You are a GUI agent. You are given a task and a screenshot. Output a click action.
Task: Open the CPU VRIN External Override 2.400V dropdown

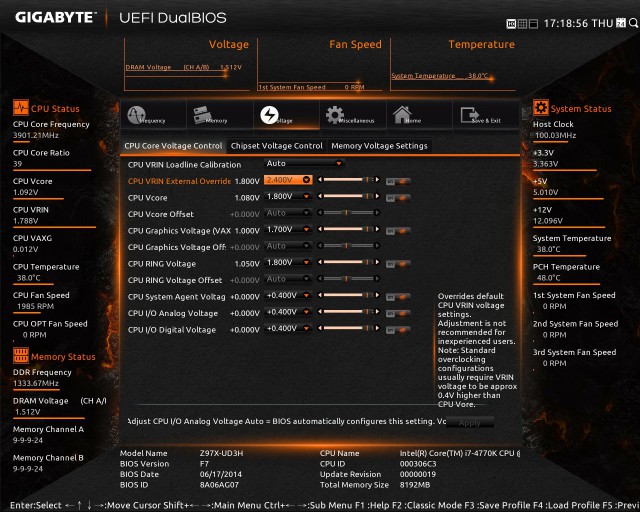coord(288,180)
